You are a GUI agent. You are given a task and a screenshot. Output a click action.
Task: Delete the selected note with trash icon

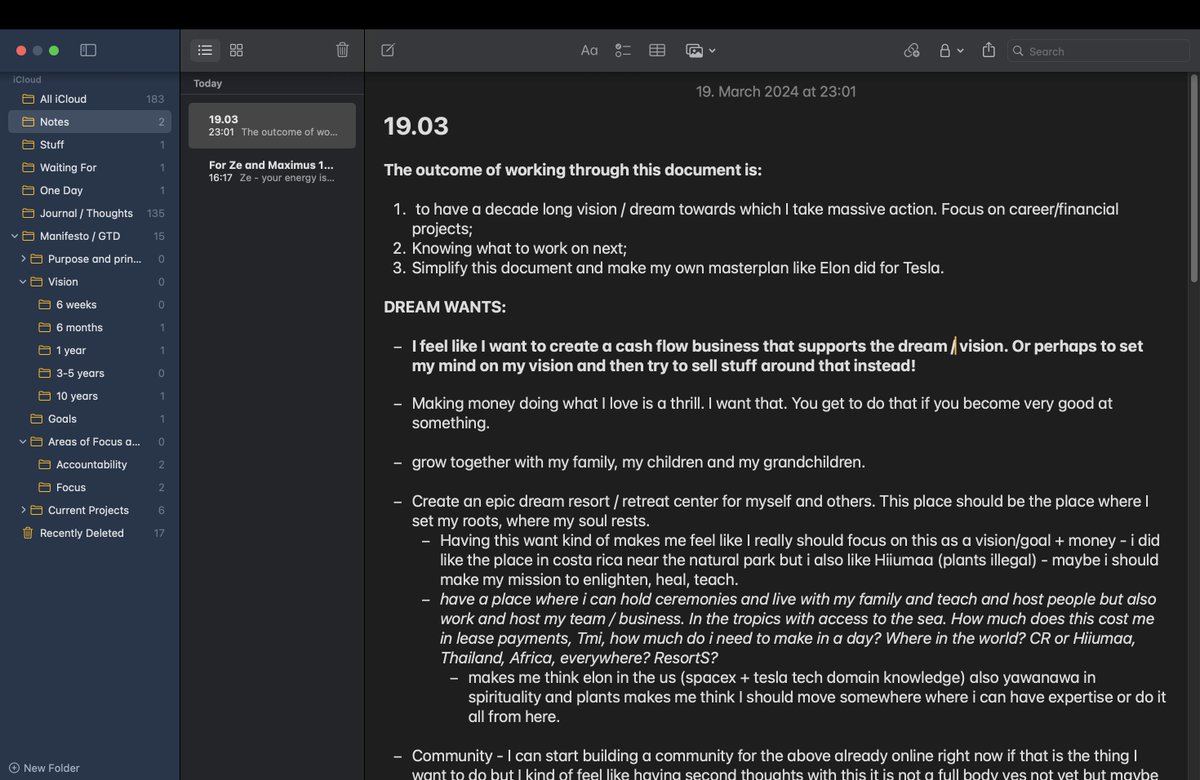[342, 50]
